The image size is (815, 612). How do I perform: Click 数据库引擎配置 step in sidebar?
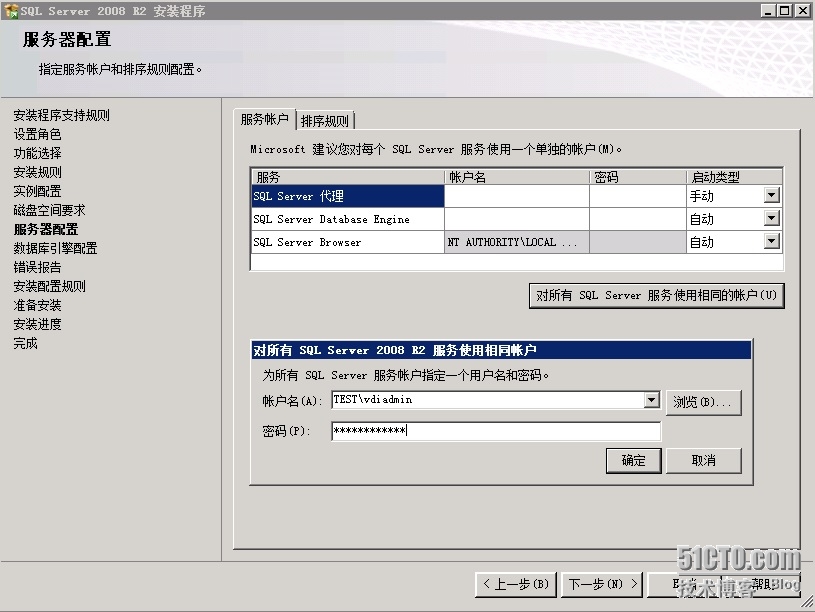pos(55,248)
